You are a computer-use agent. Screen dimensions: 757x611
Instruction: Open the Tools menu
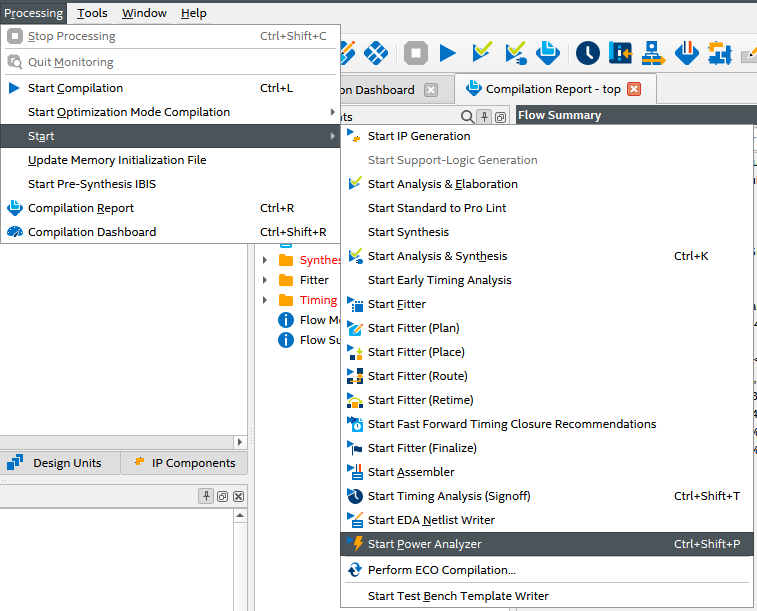92,13
